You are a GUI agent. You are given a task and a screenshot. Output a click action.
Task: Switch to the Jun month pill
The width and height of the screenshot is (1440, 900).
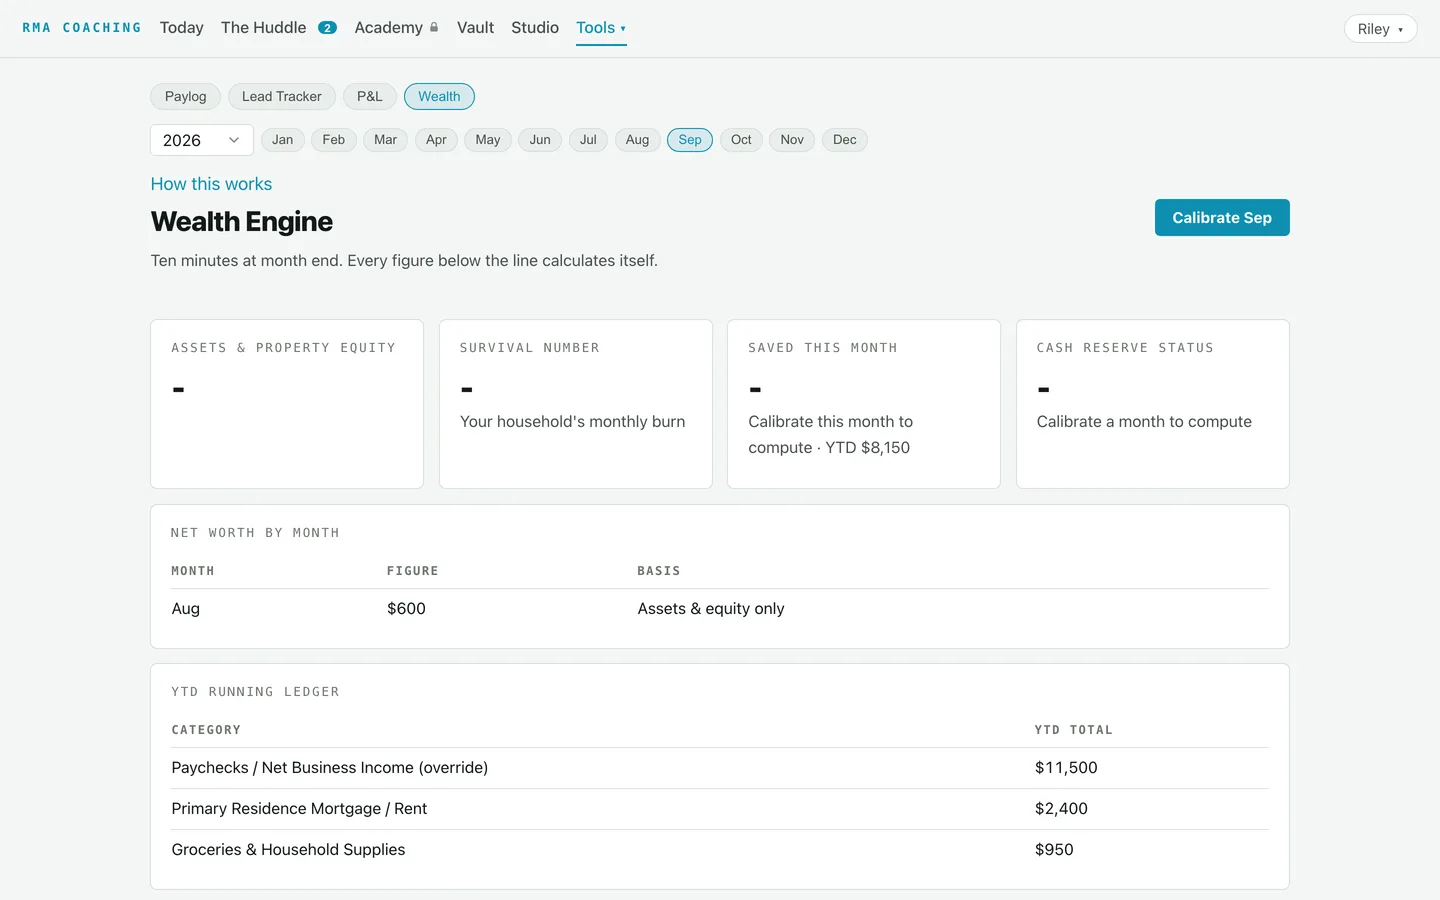click(540, 140)
